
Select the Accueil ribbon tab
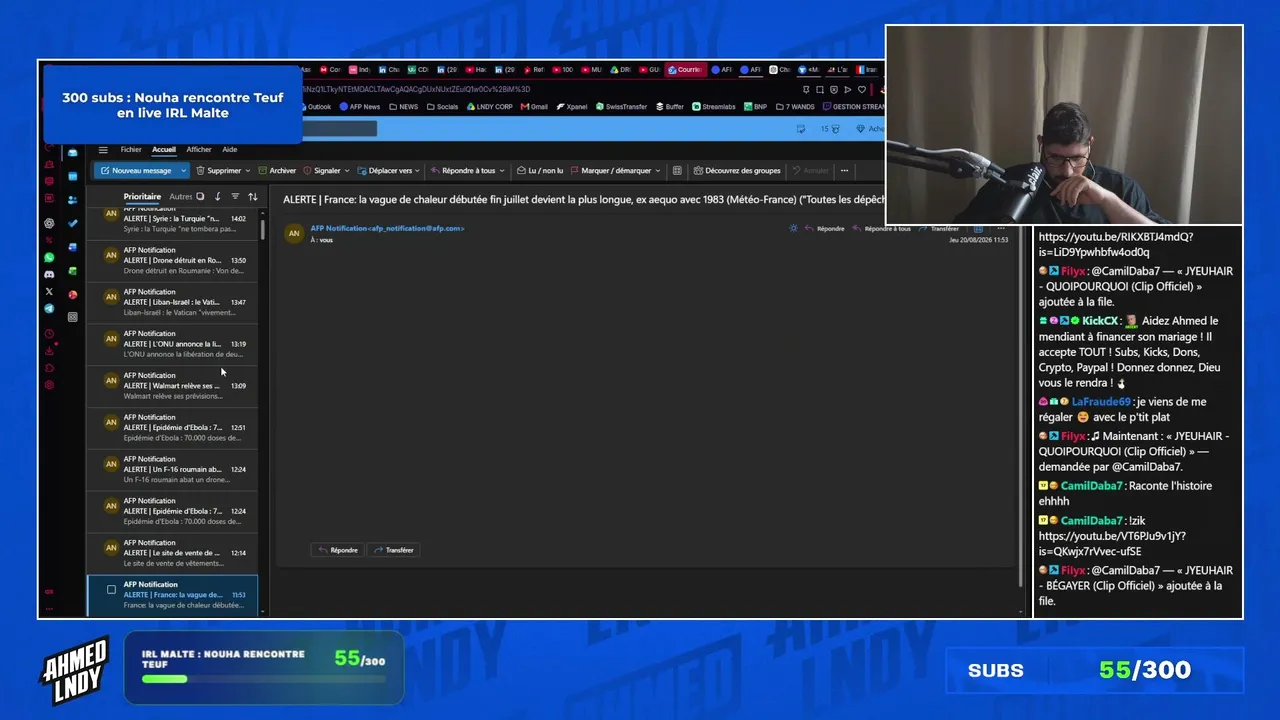coord(164,150)
